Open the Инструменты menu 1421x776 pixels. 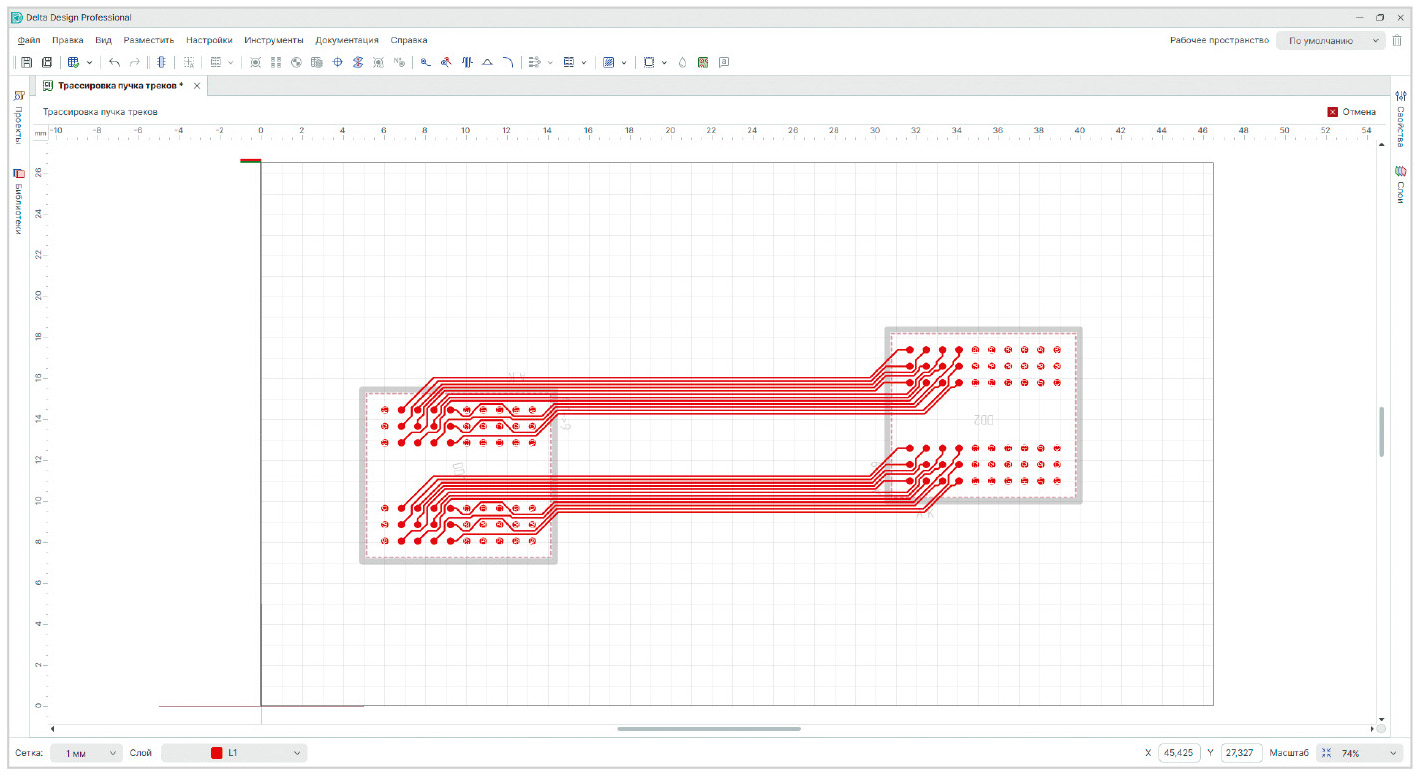pyautogui.click(x=273, y=40)
